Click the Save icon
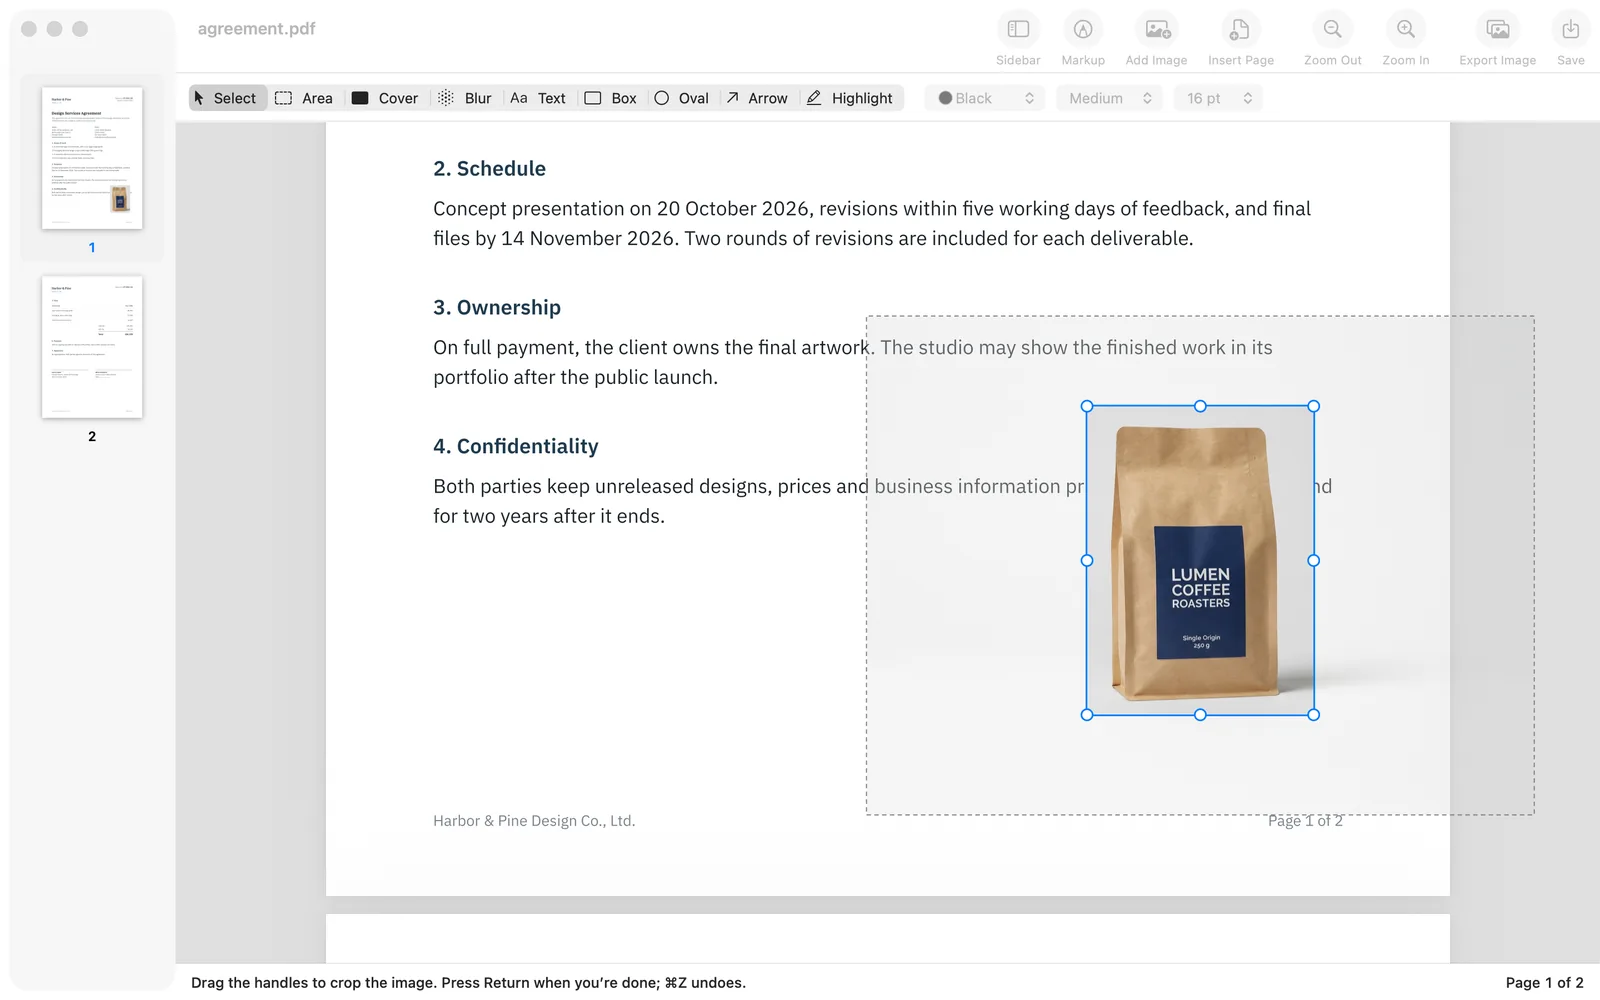 (x=1571, y=30)
